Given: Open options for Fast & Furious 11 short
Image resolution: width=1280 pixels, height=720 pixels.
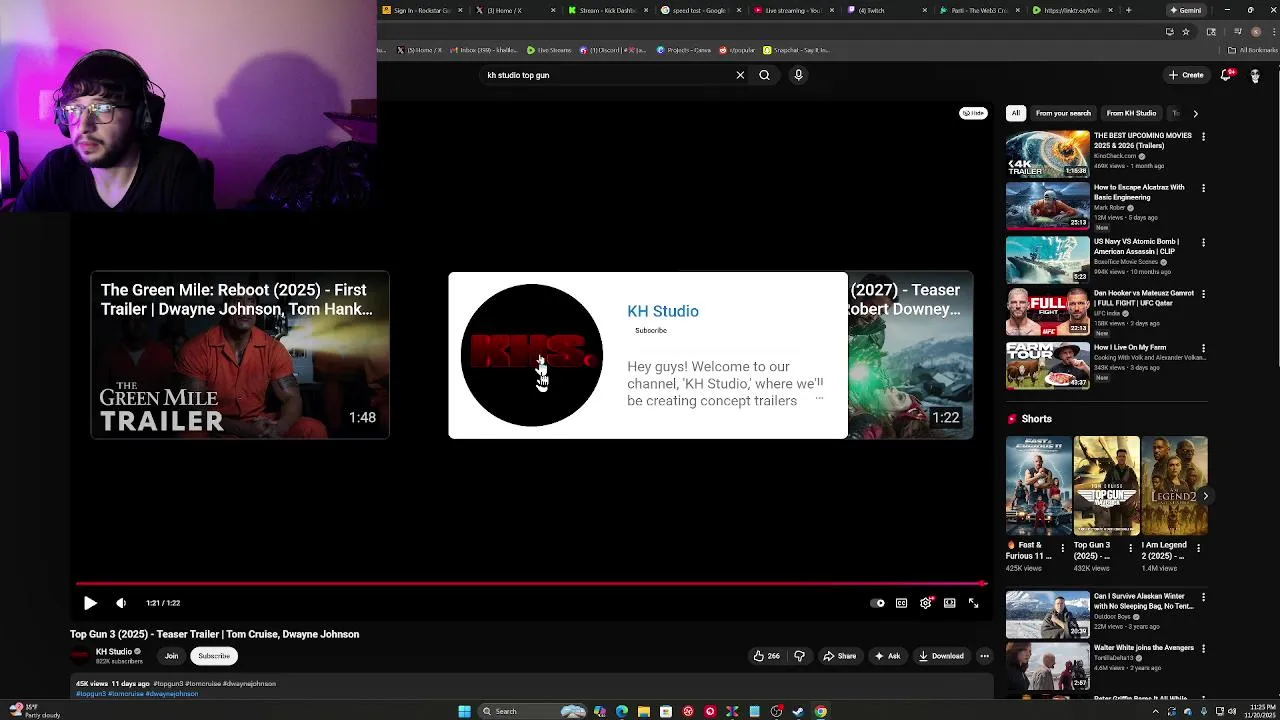Looking at the screenshot, I should [1063, 548].
